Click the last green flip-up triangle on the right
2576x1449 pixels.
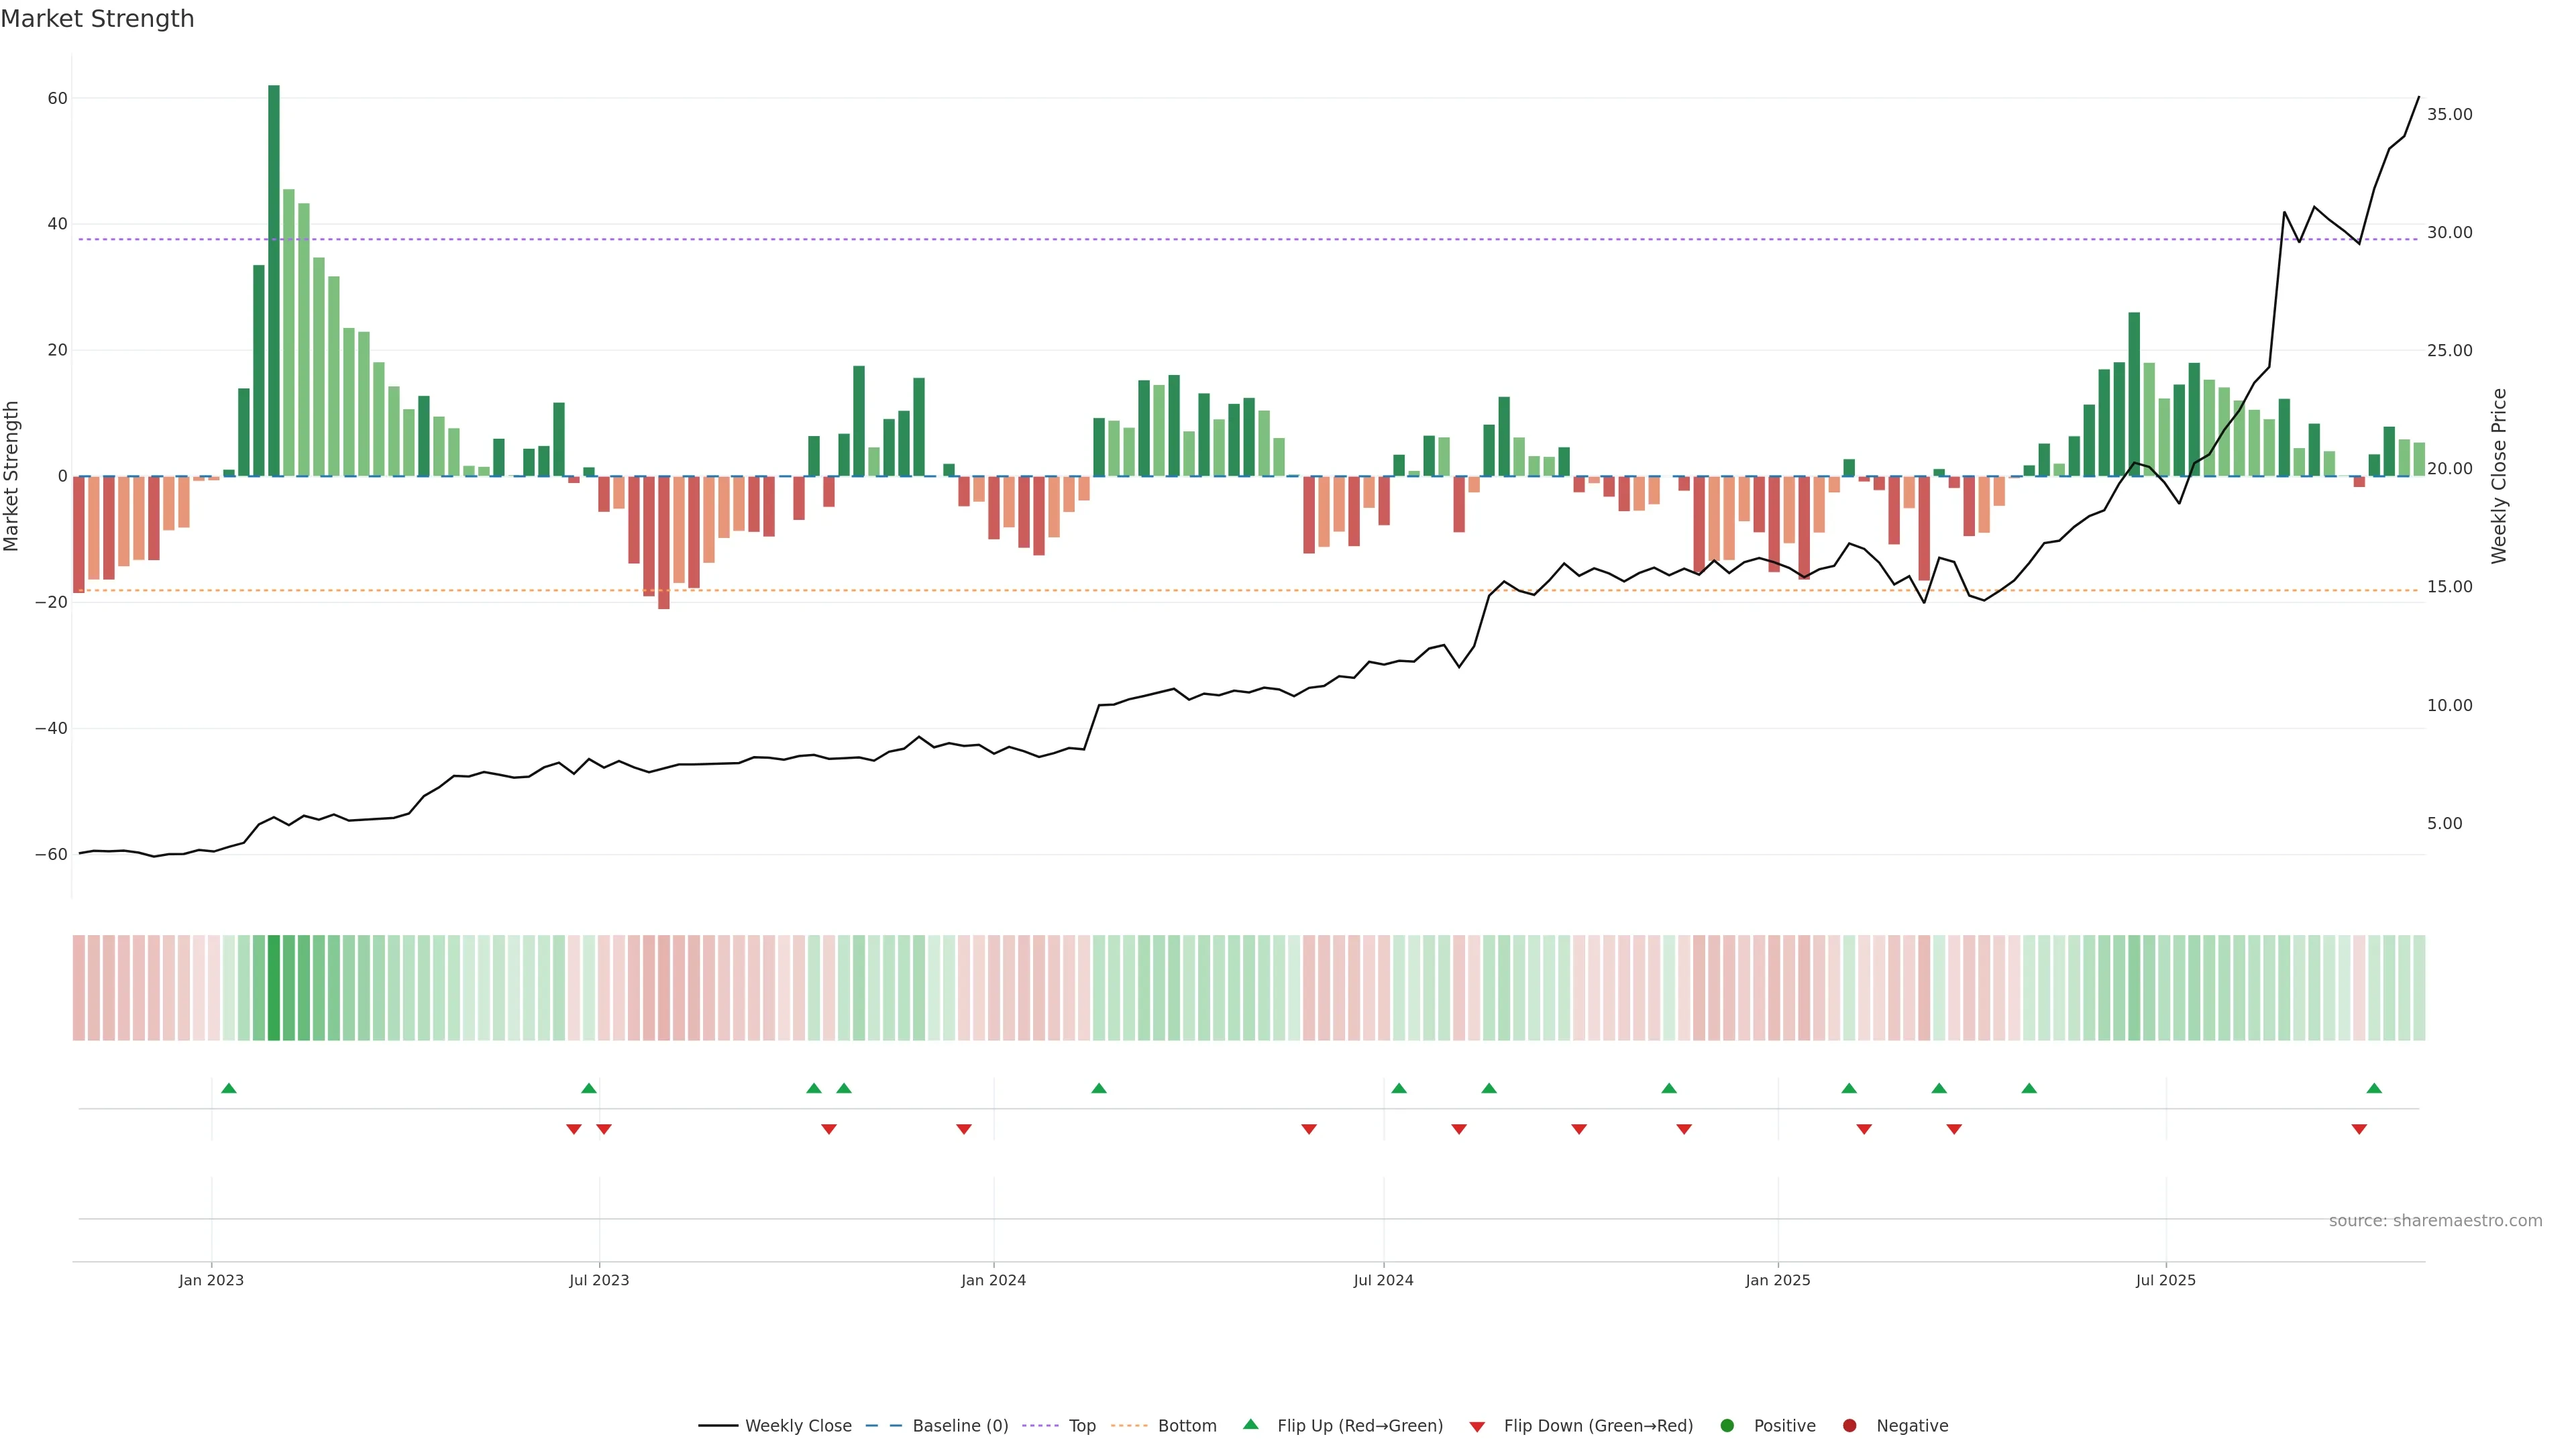click(x=2374, y=1088)
